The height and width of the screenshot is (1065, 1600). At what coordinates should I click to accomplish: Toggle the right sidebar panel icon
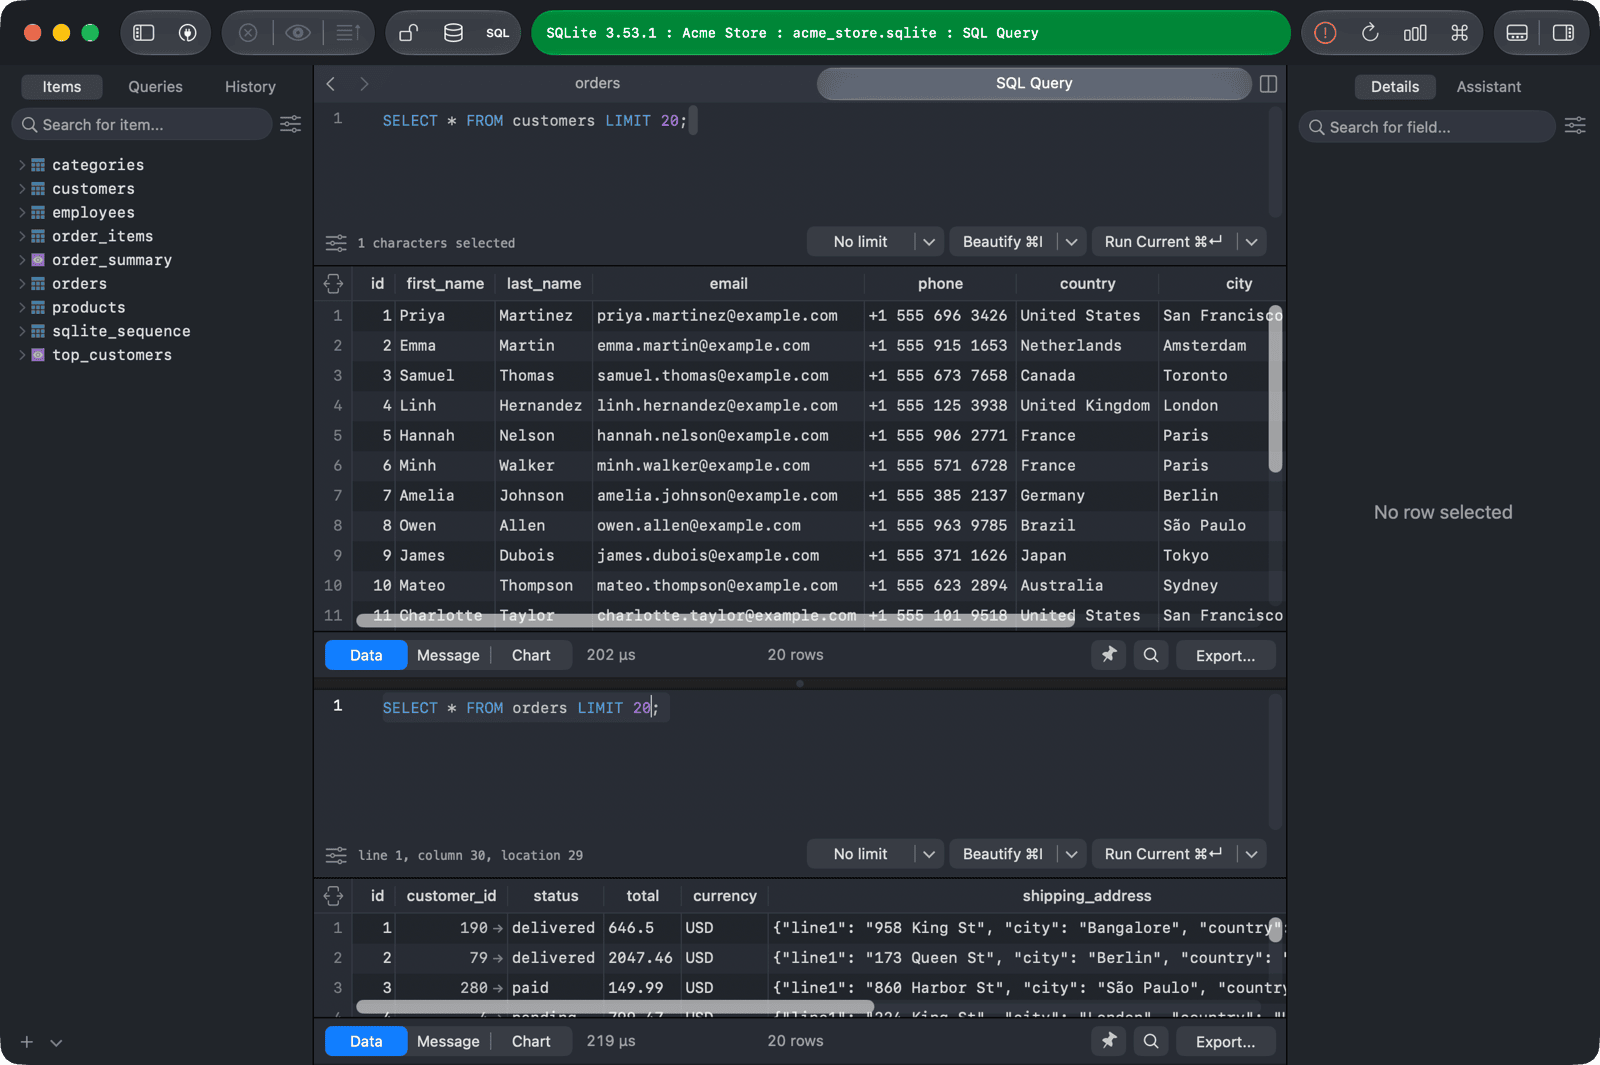[x=1563, y=33]
